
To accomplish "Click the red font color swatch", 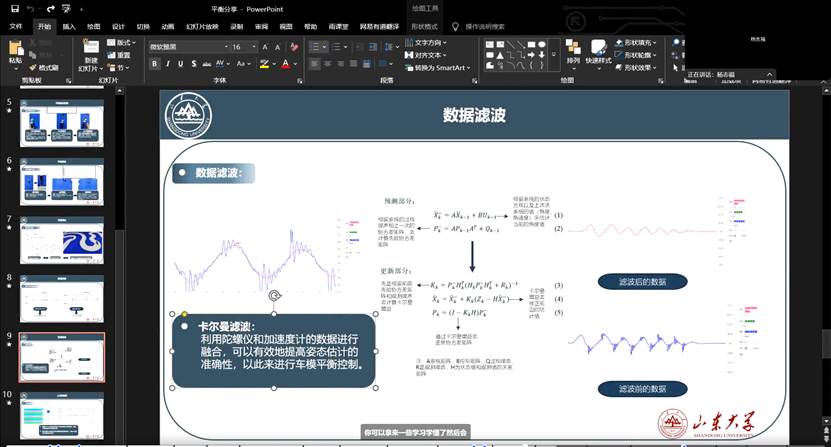I will [287, 64].
